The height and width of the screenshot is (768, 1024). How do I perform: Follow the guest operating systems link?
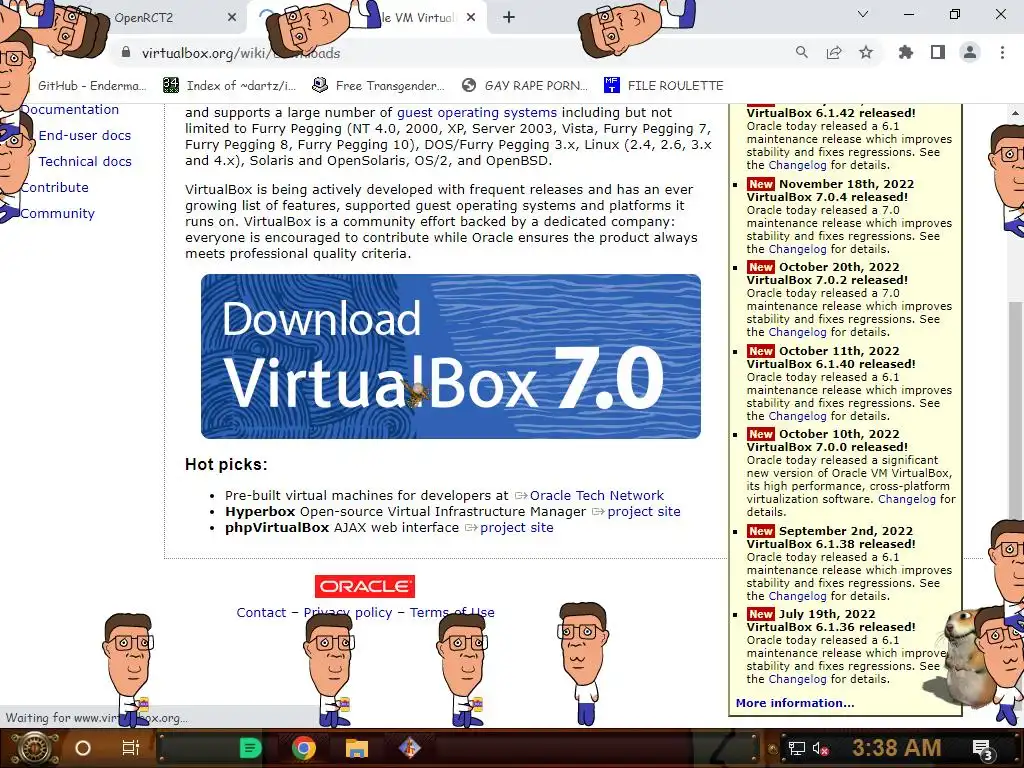477,112
